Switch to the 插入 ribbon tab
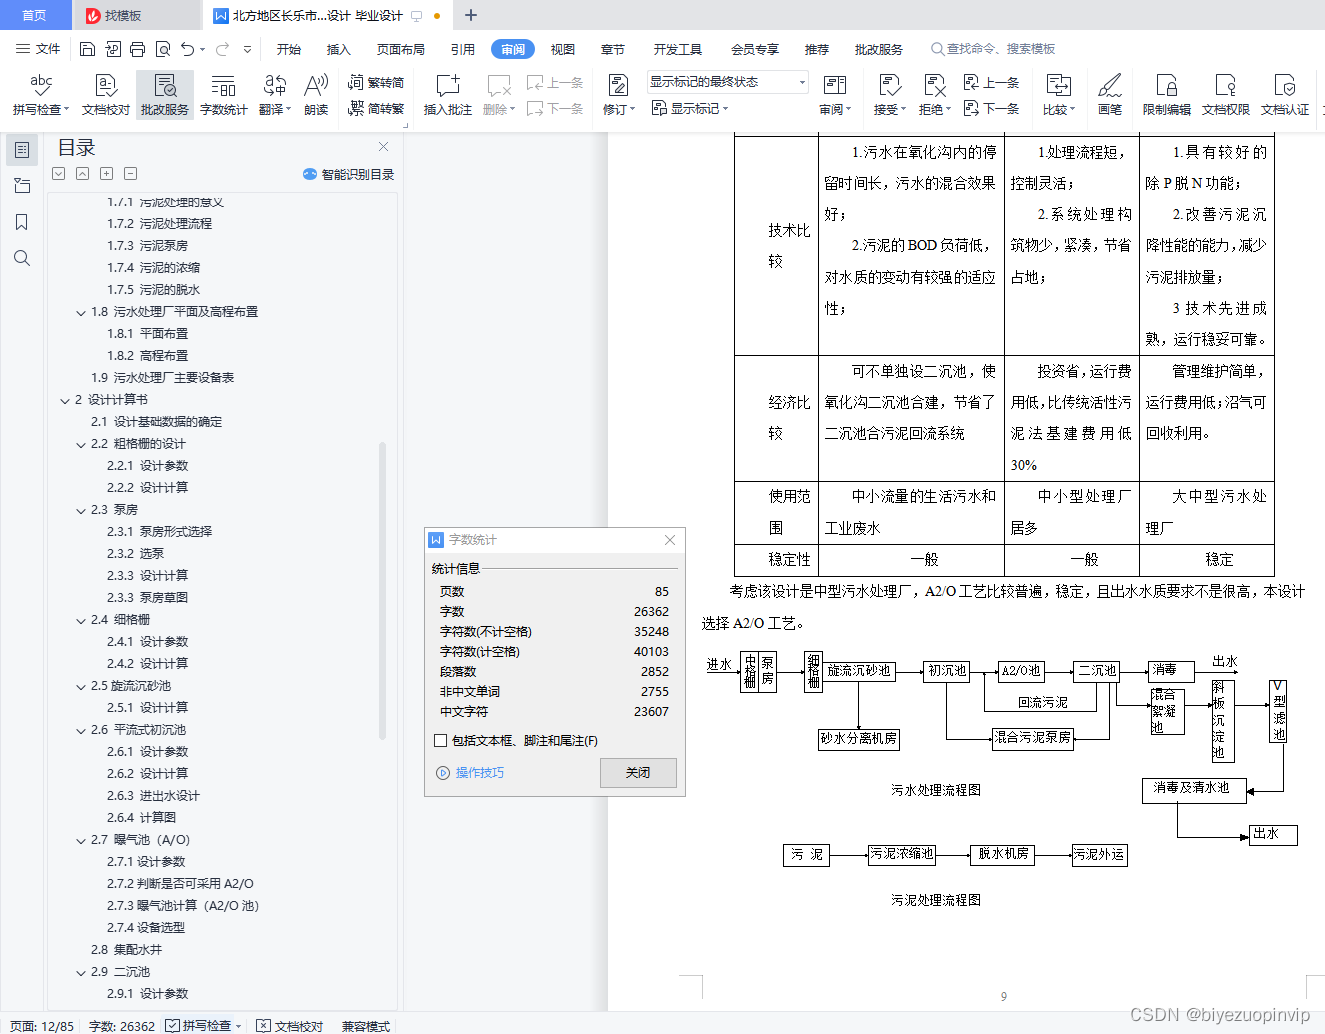The image size is (1325, 1034). coord(339,49)
